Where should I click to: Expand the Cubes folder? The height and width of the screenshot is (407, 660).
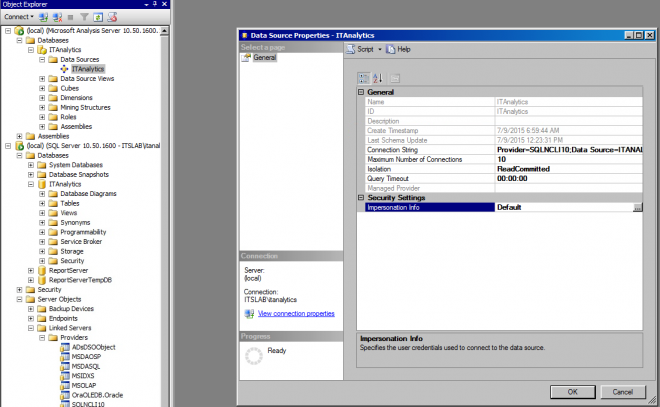pos(42,88)
